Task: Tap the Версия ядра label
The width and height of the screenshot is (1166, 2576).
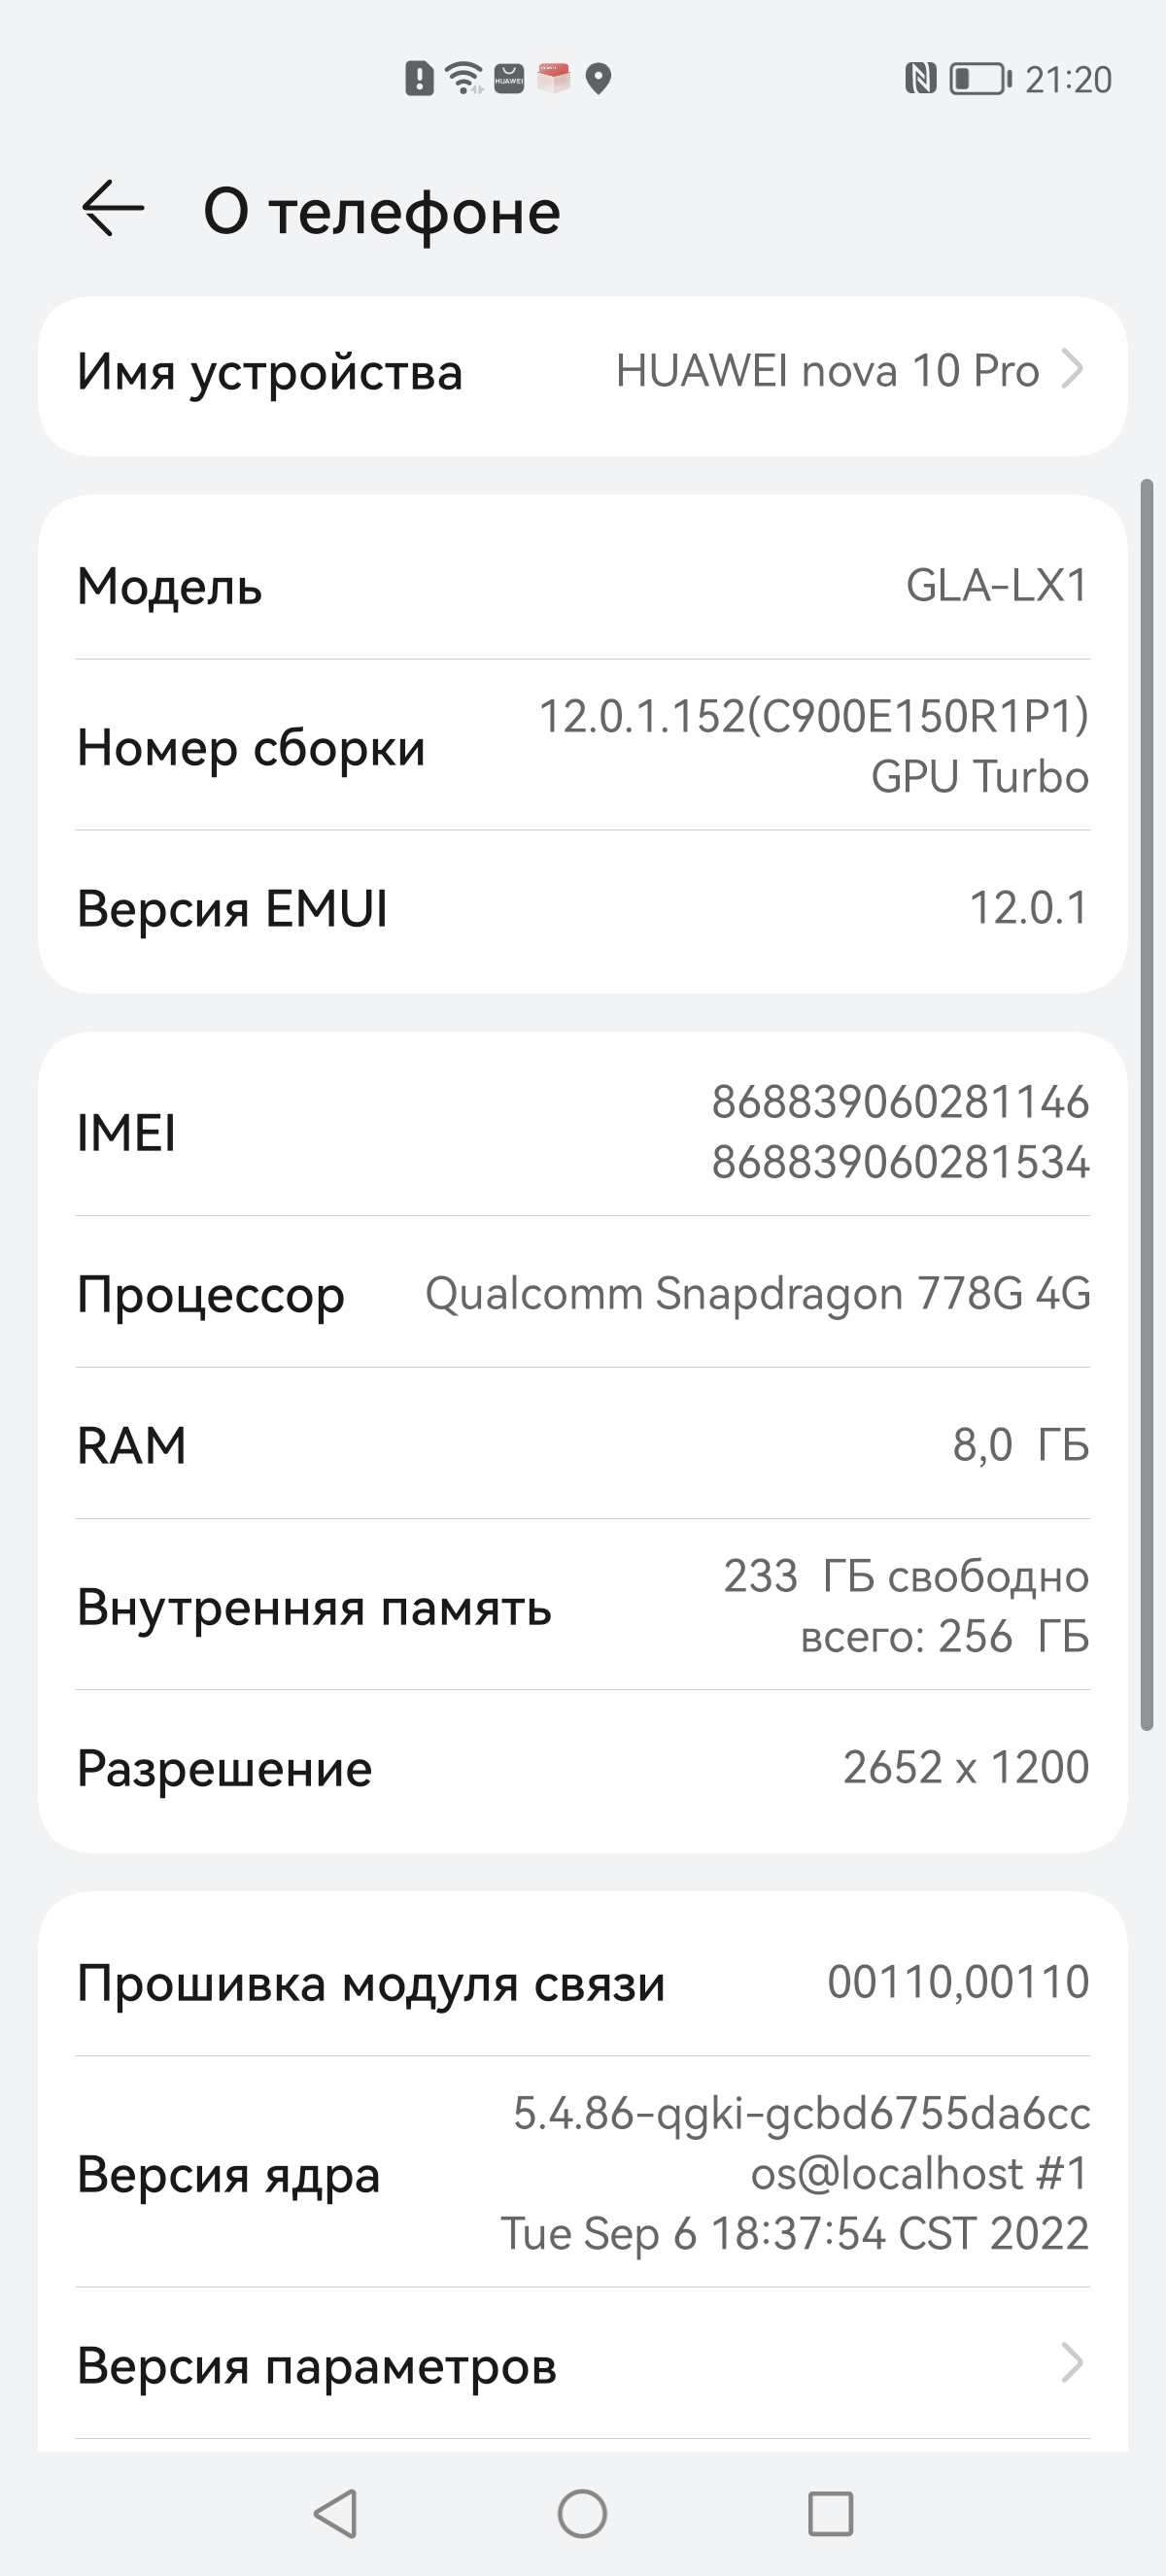Action: click(229, 2174)
